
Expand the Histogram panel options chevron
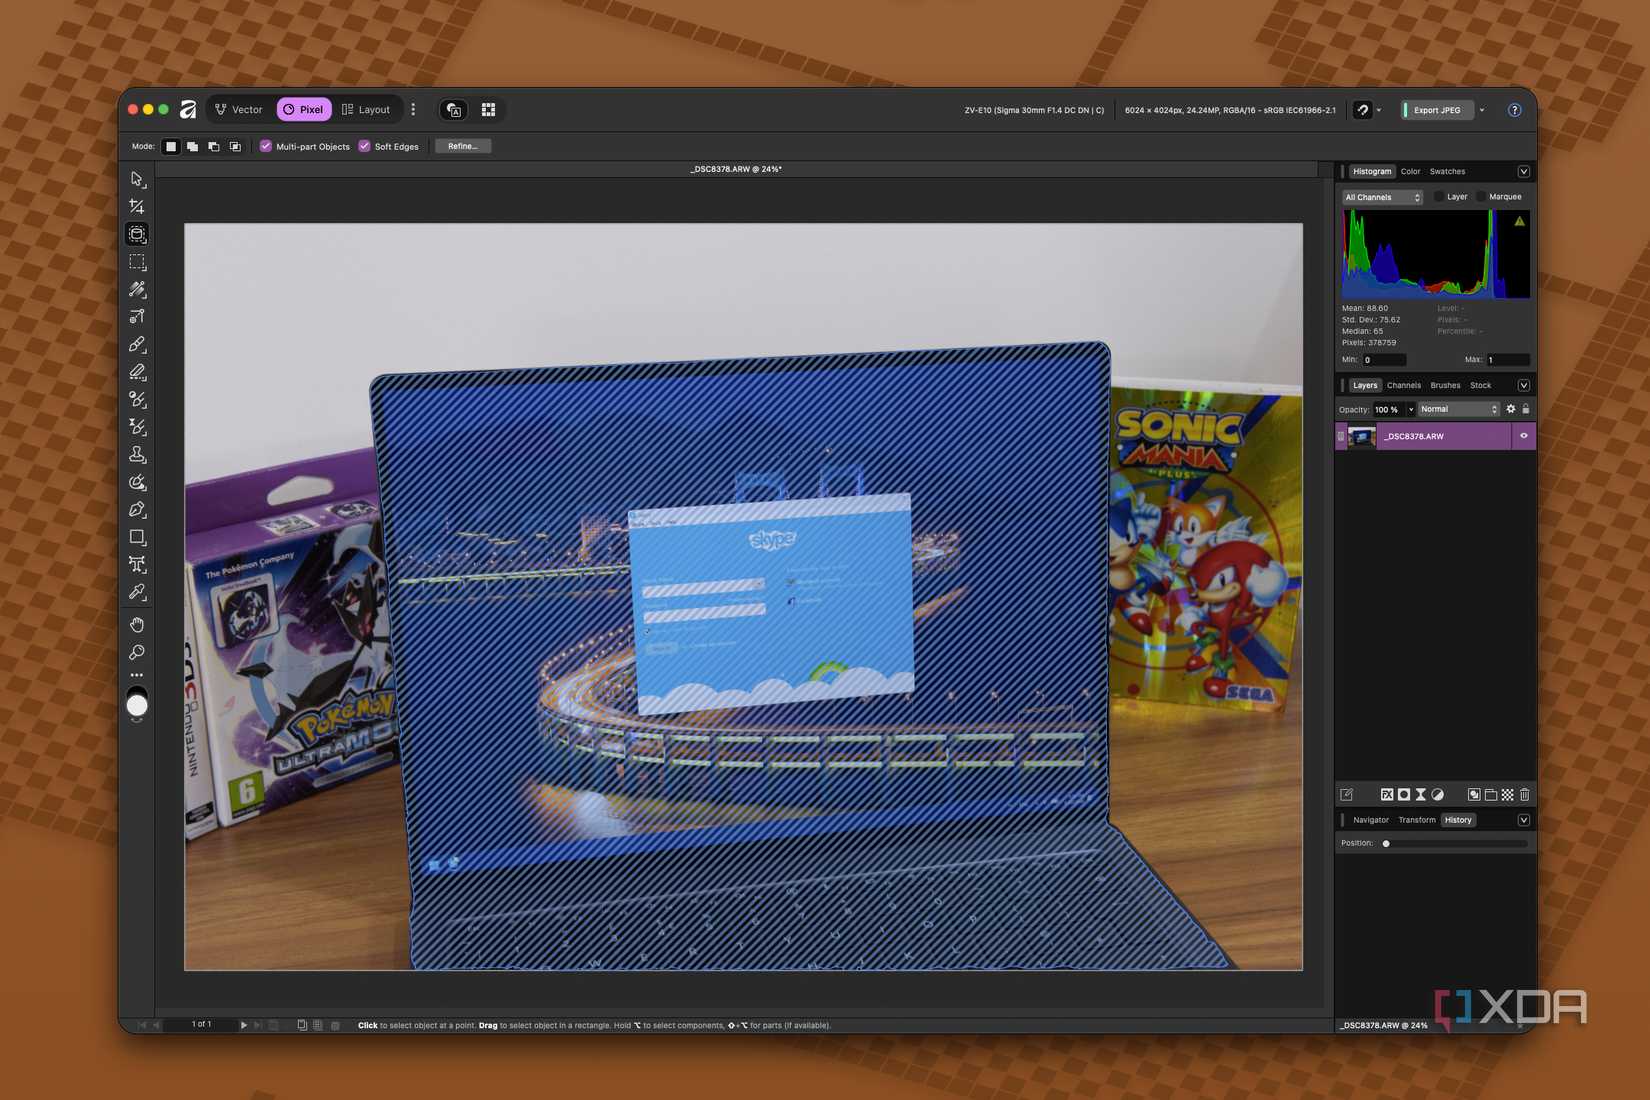coord(1524,171)
